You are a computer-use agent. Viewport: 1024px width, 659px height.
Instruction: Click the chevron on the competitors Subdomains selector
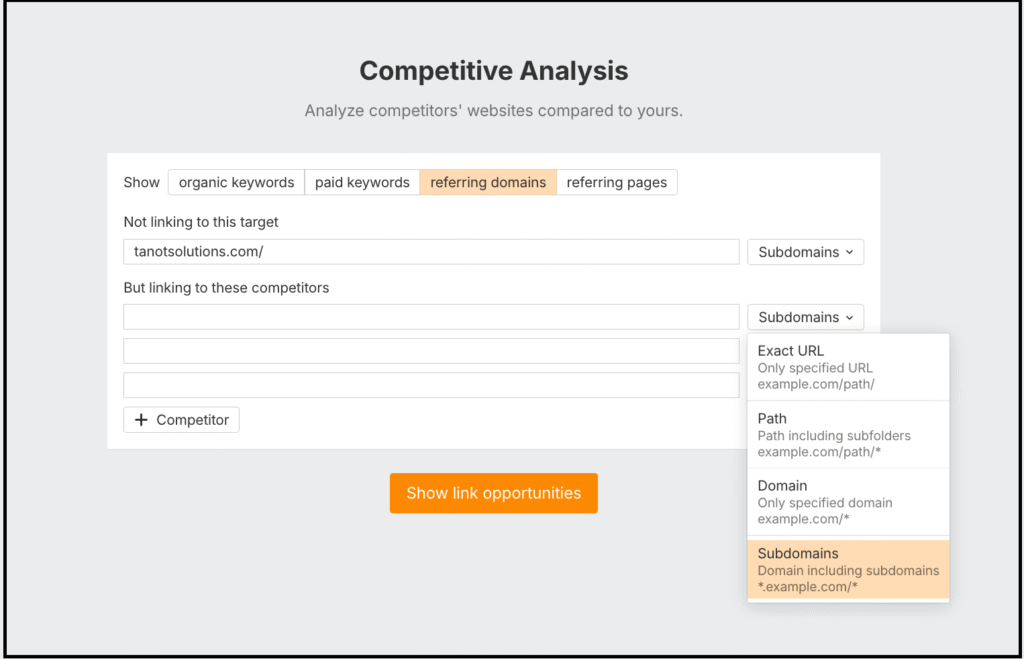pos(851,317)
